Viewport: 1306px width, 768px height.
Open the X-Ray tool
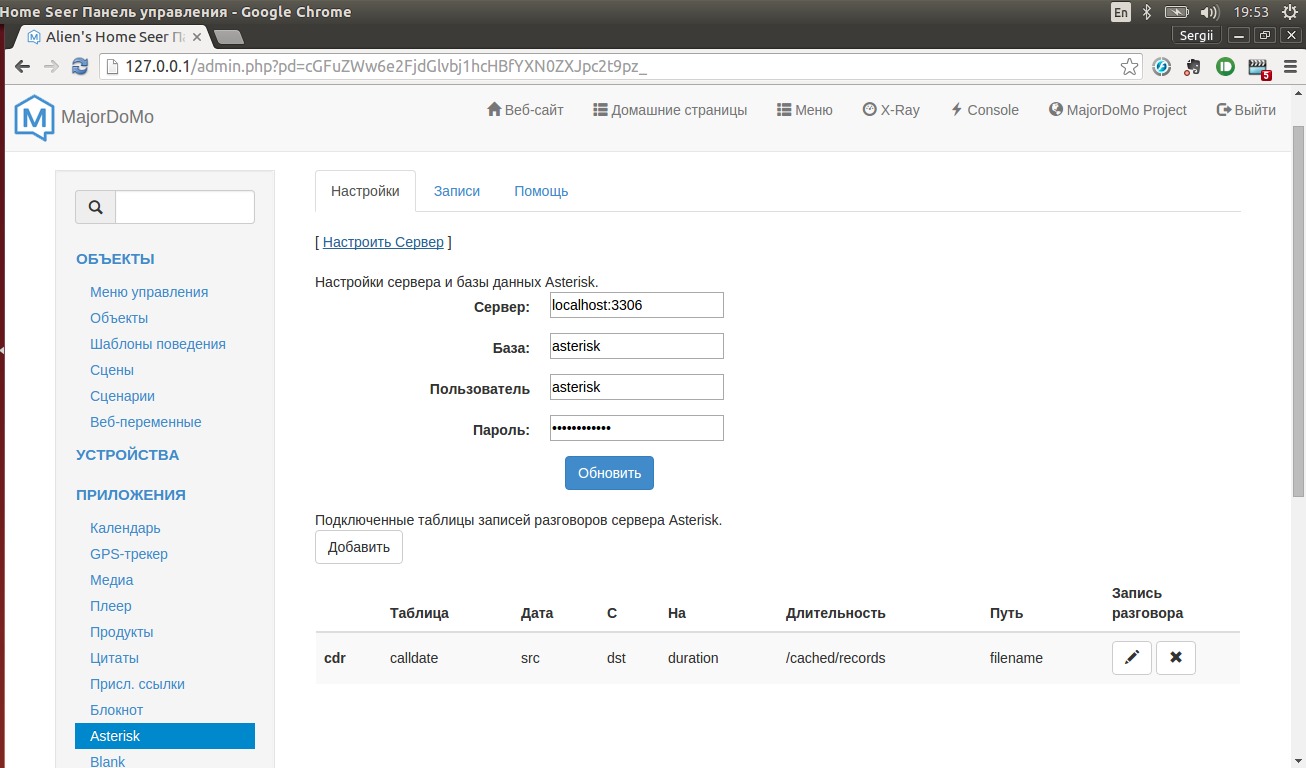coord(891,110)
